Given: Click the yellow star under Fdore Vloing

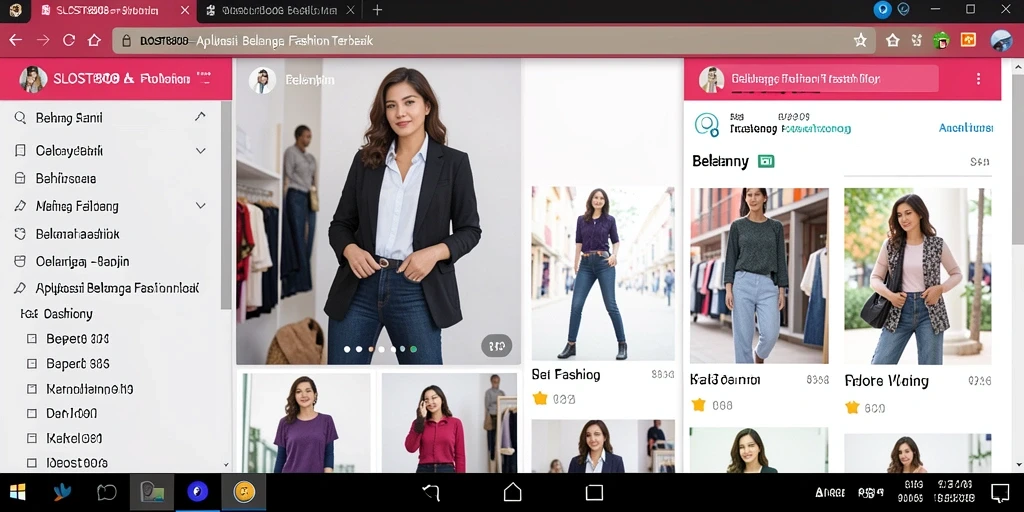Looking at the screenshot, I should pos(852,408).
